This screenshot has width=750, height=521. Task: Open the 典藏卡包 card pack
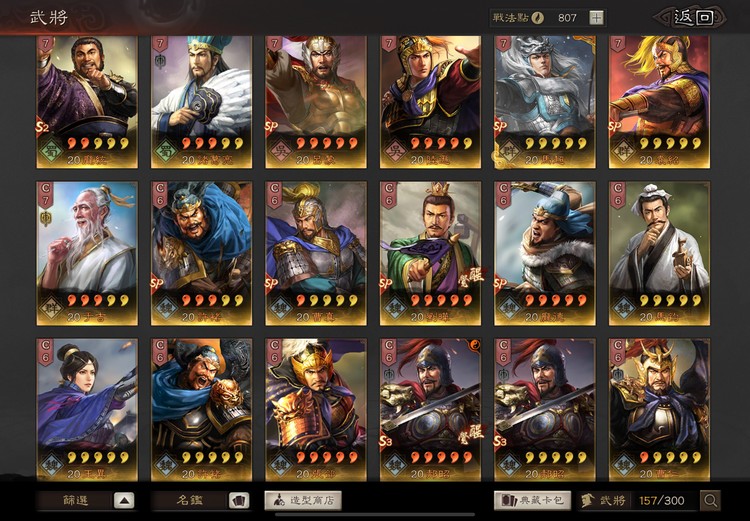[x=532, y=500]
